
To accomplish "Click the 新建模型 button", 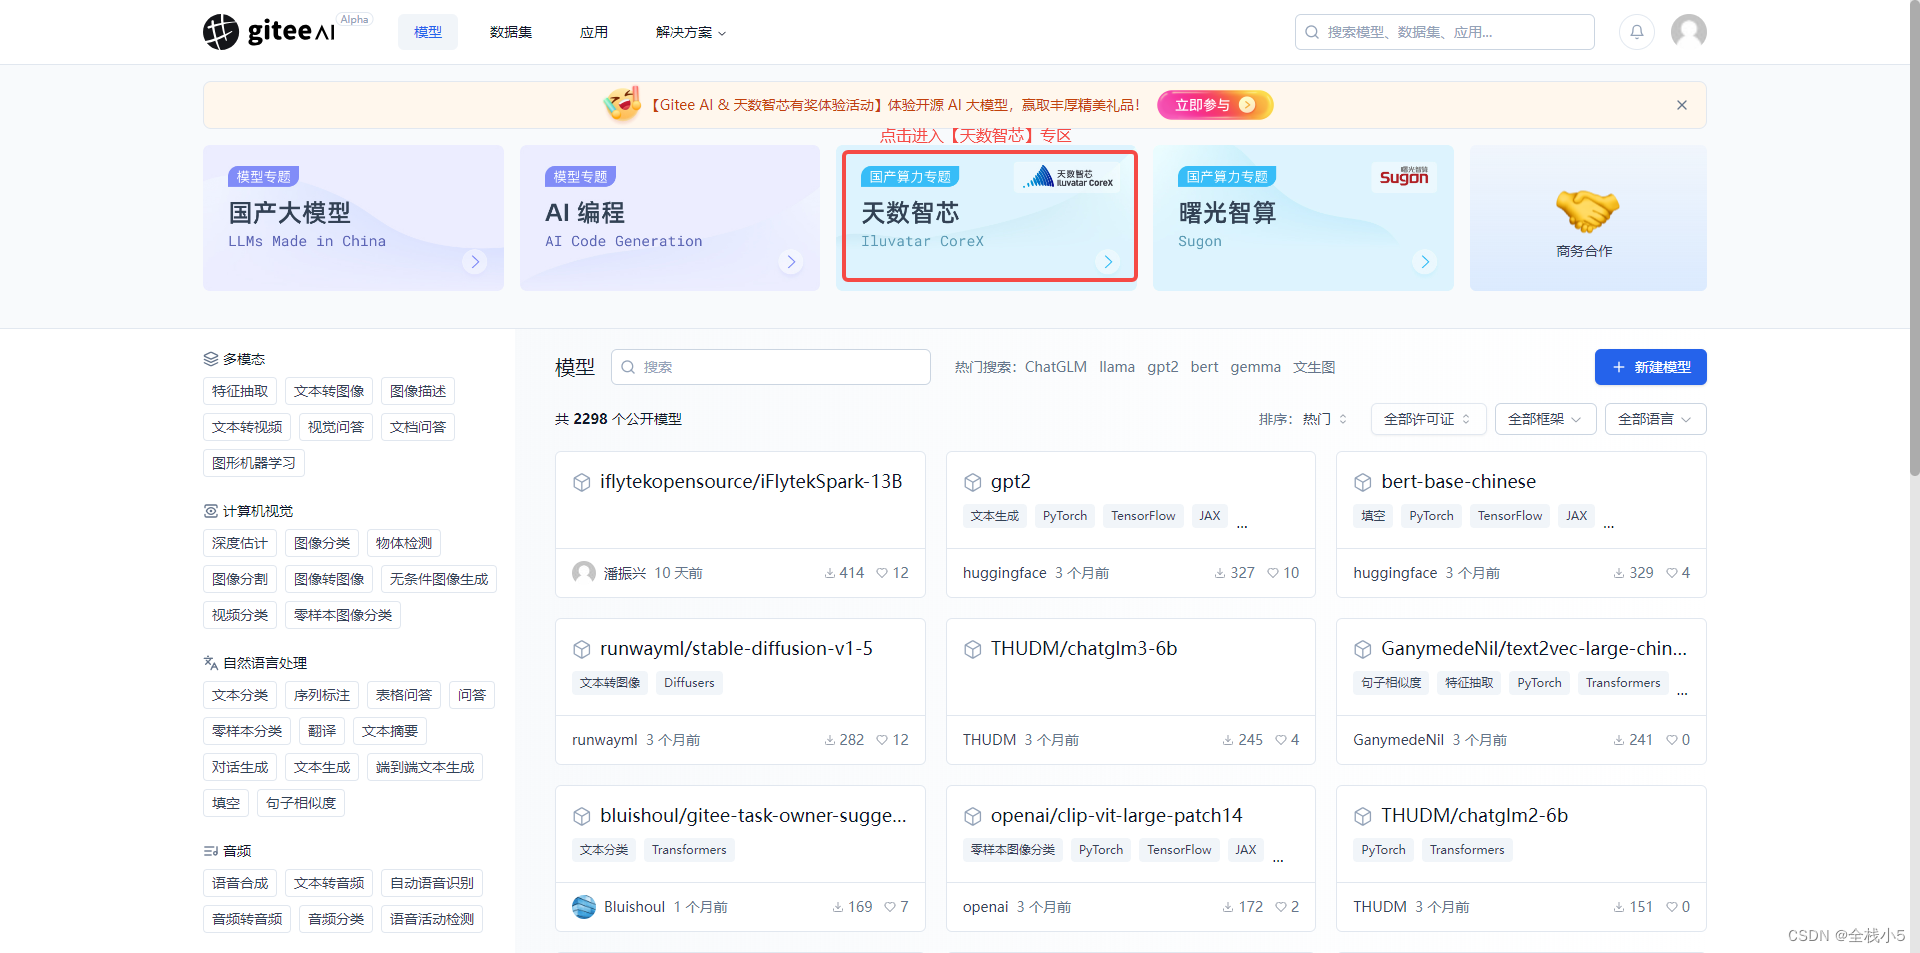I will click(x=1650, y=367).
